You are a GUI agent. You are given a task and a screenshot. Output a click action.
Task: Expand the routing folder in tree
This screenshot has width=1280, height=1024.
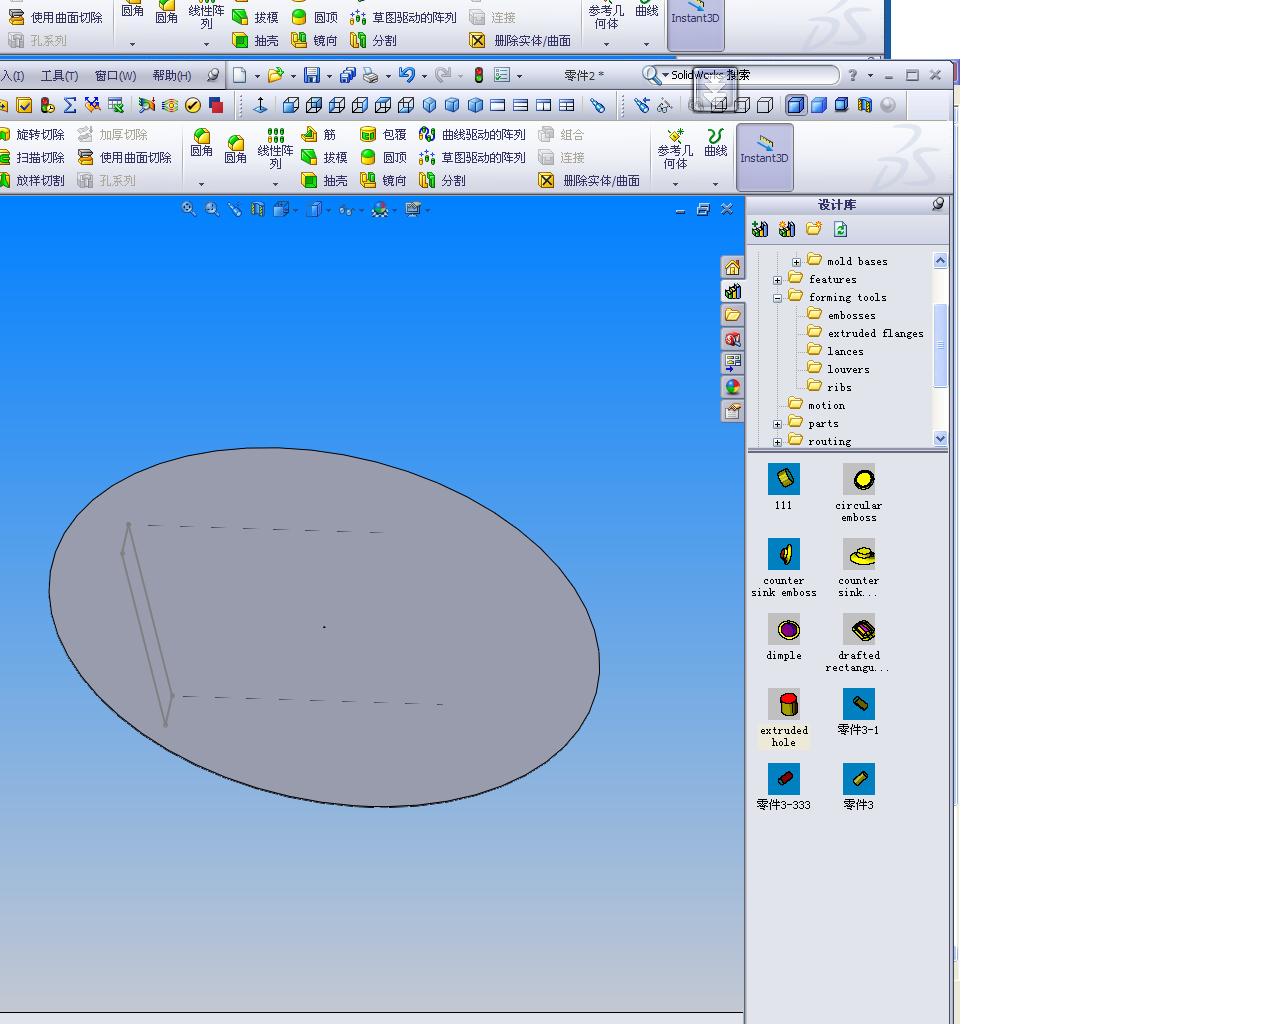pyautogui.click(x=778, y=442)
